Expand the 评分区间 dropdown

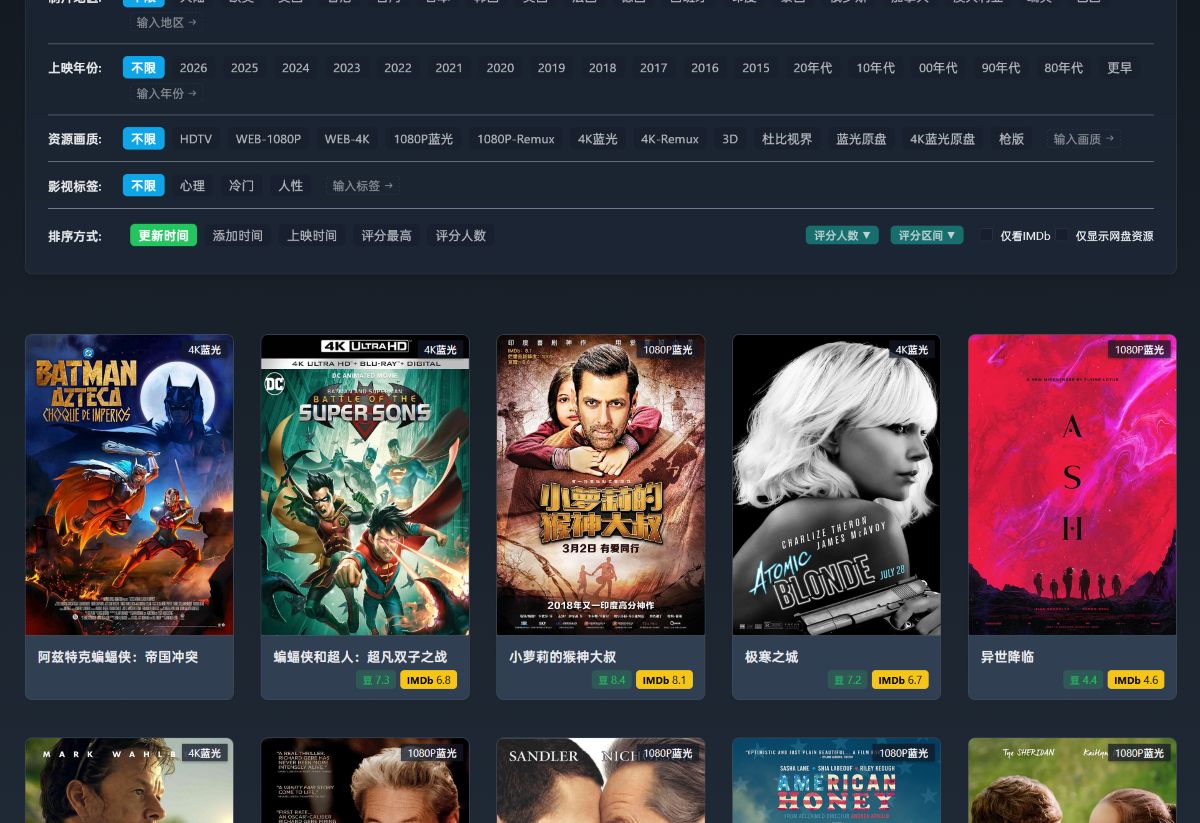926,236
